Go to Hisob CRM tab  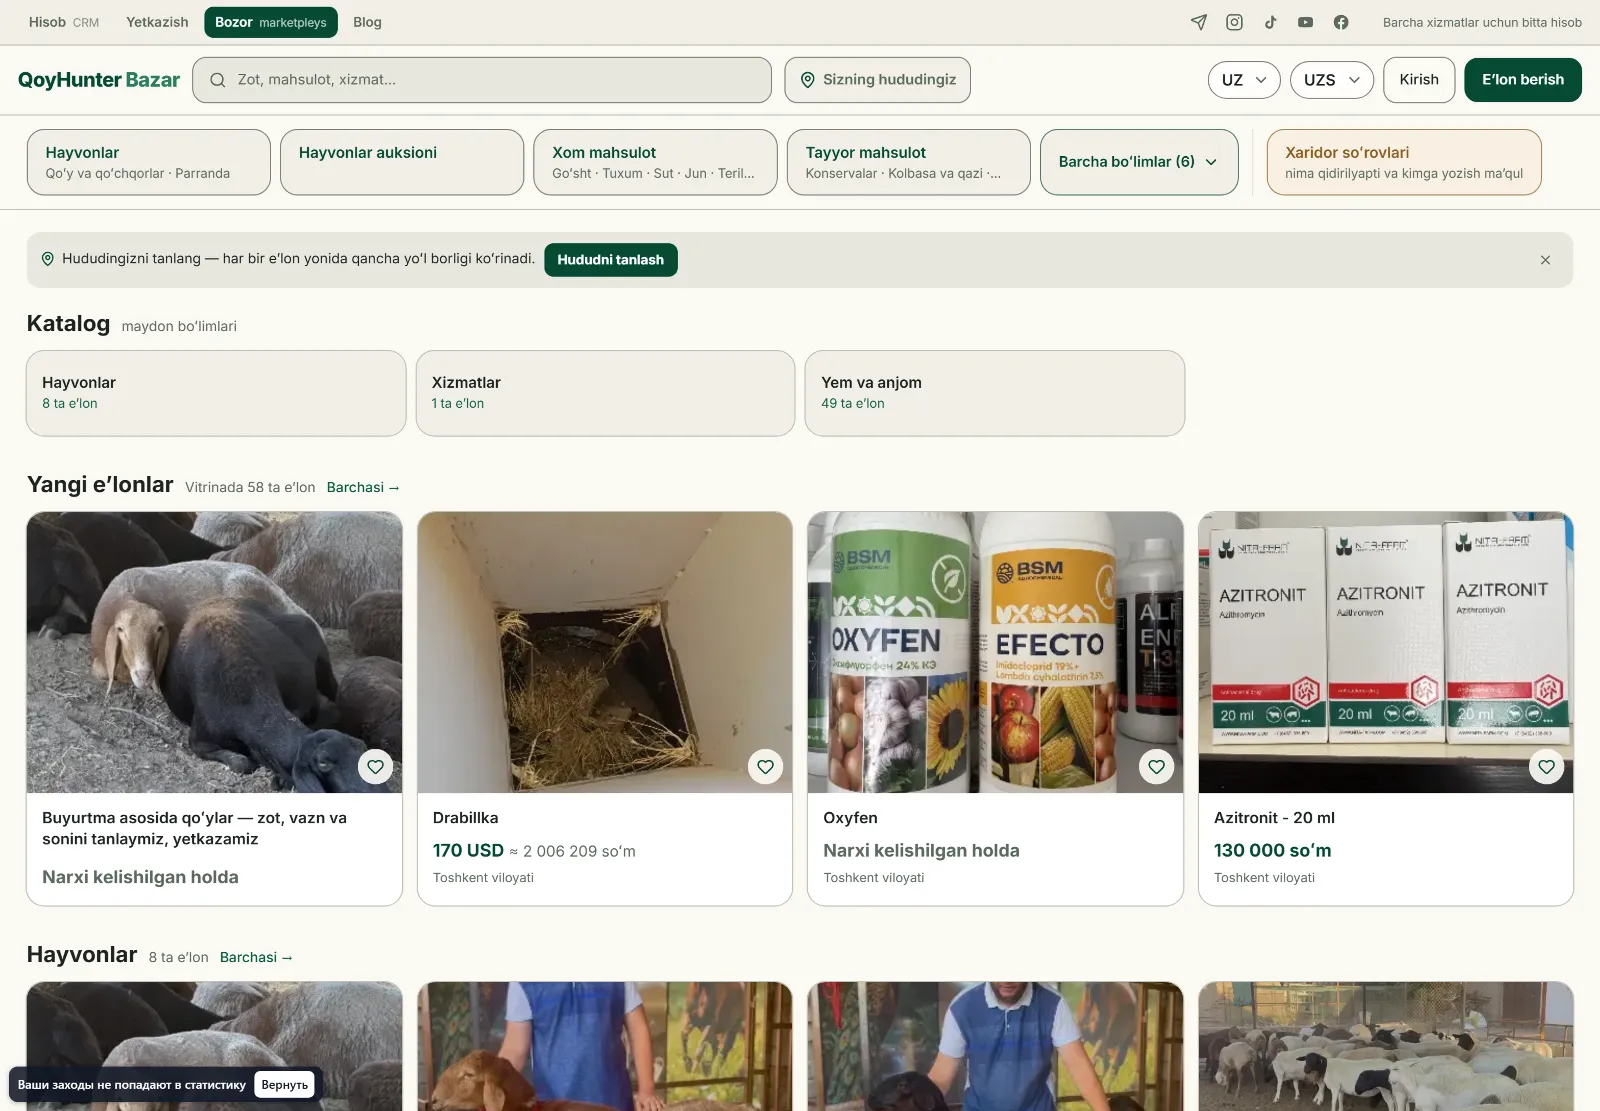point(64,22)
